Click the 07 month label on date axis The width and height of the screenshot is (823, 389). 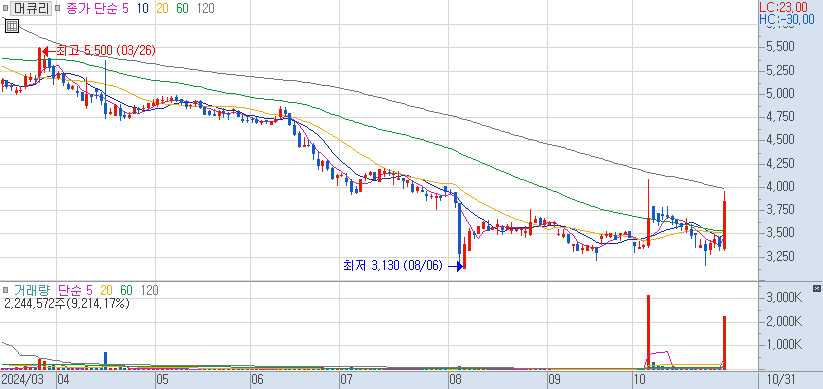[x=346, y=379]
